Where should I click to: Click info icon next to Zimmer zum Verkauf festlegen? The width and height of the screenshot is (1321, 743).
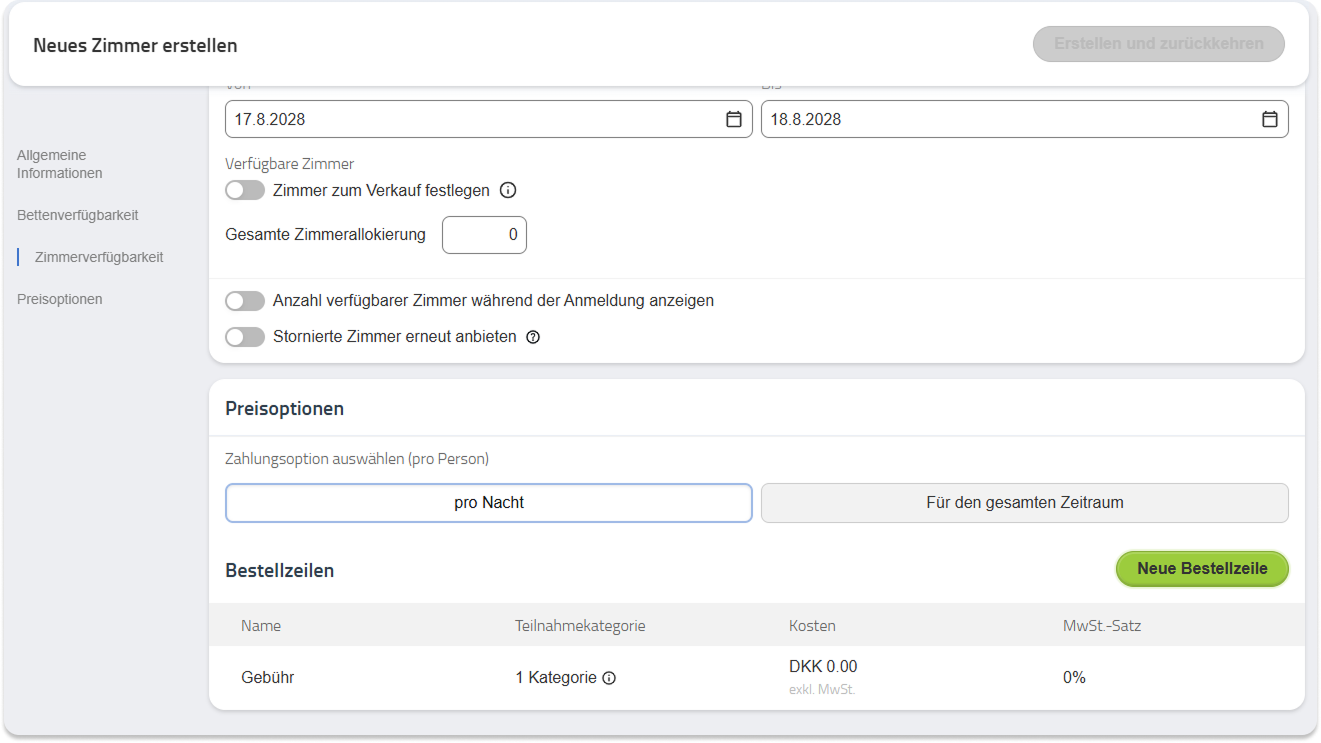click(508, 191)
